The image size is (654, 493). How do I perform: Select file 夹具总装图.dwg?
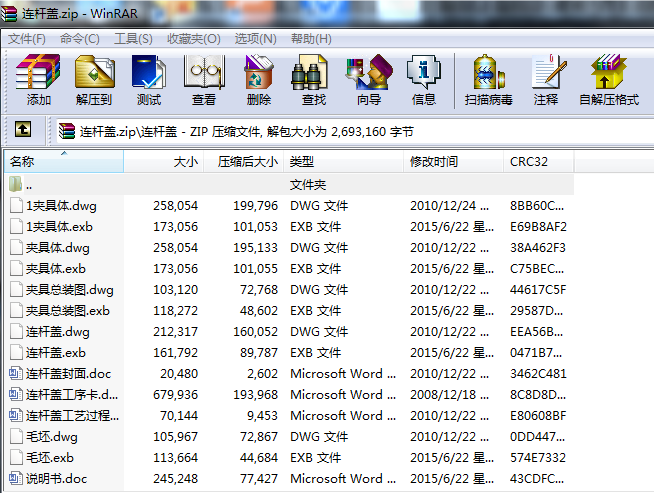[x=70, y=289]
